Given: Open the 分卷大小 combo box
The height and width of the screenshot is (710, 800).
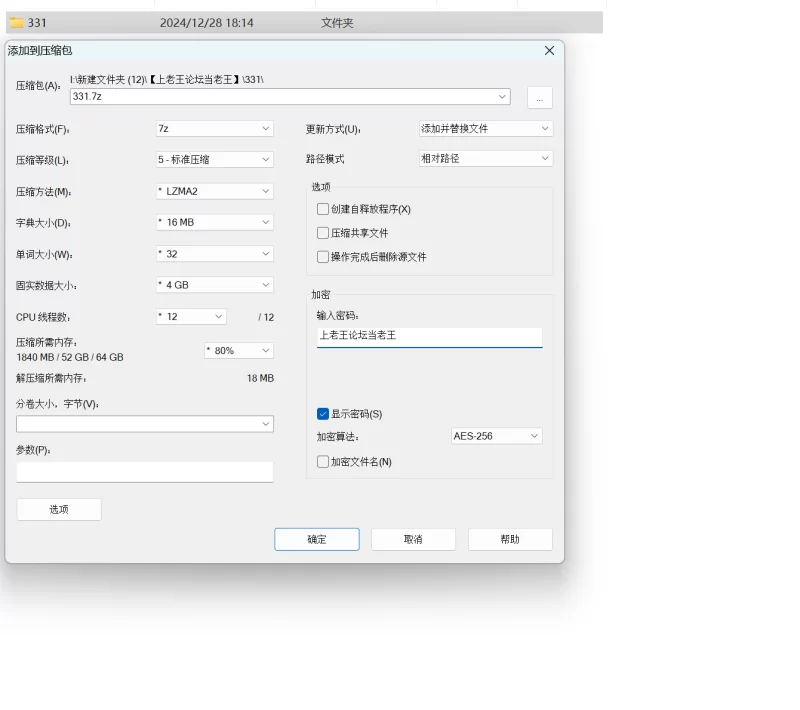Looking at the screenshot, I should (145, 424).
